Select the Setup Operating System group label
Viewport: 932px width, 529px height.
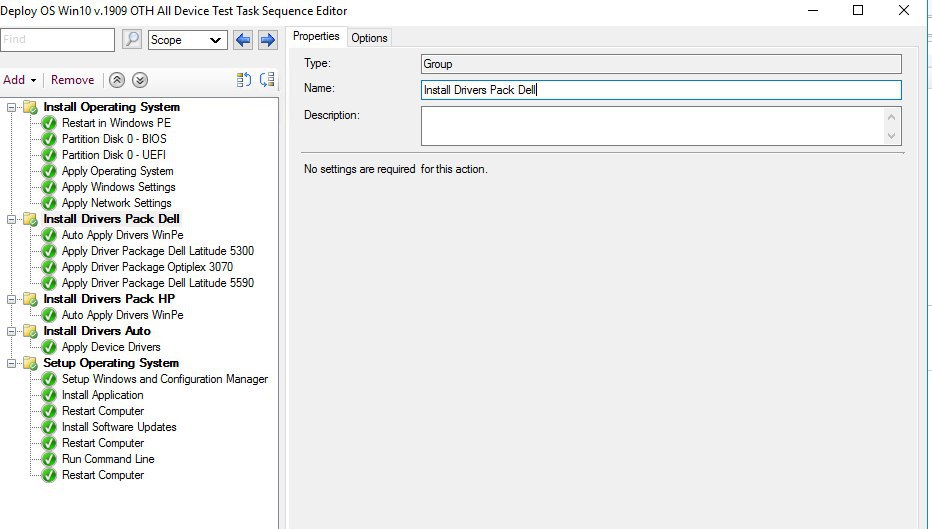click(111, 363)
